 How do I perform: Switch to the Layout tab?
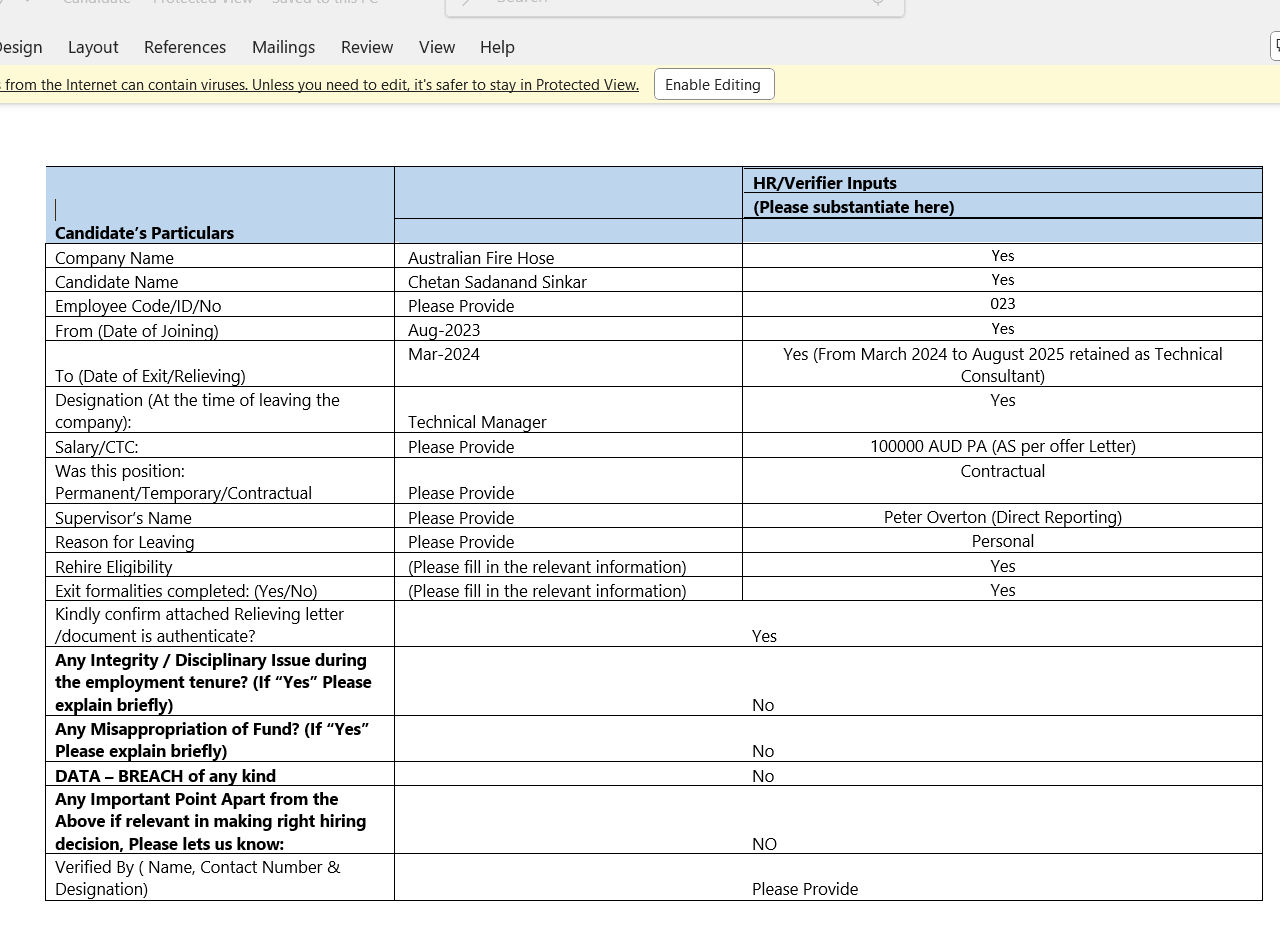[93, 47]
